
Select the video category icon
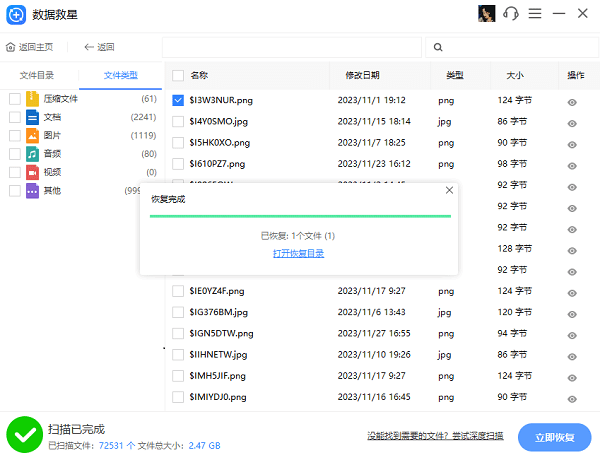[32, 172]
